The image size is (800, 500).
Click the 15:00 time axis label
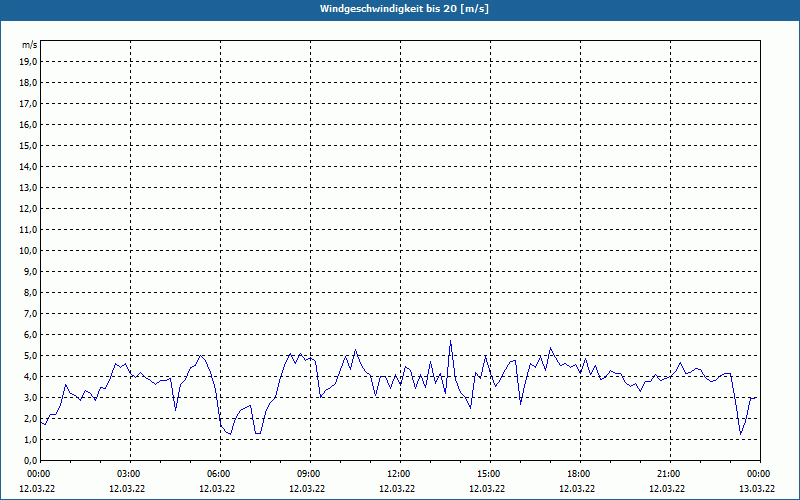pyautogui.click(x=489, y=474)
